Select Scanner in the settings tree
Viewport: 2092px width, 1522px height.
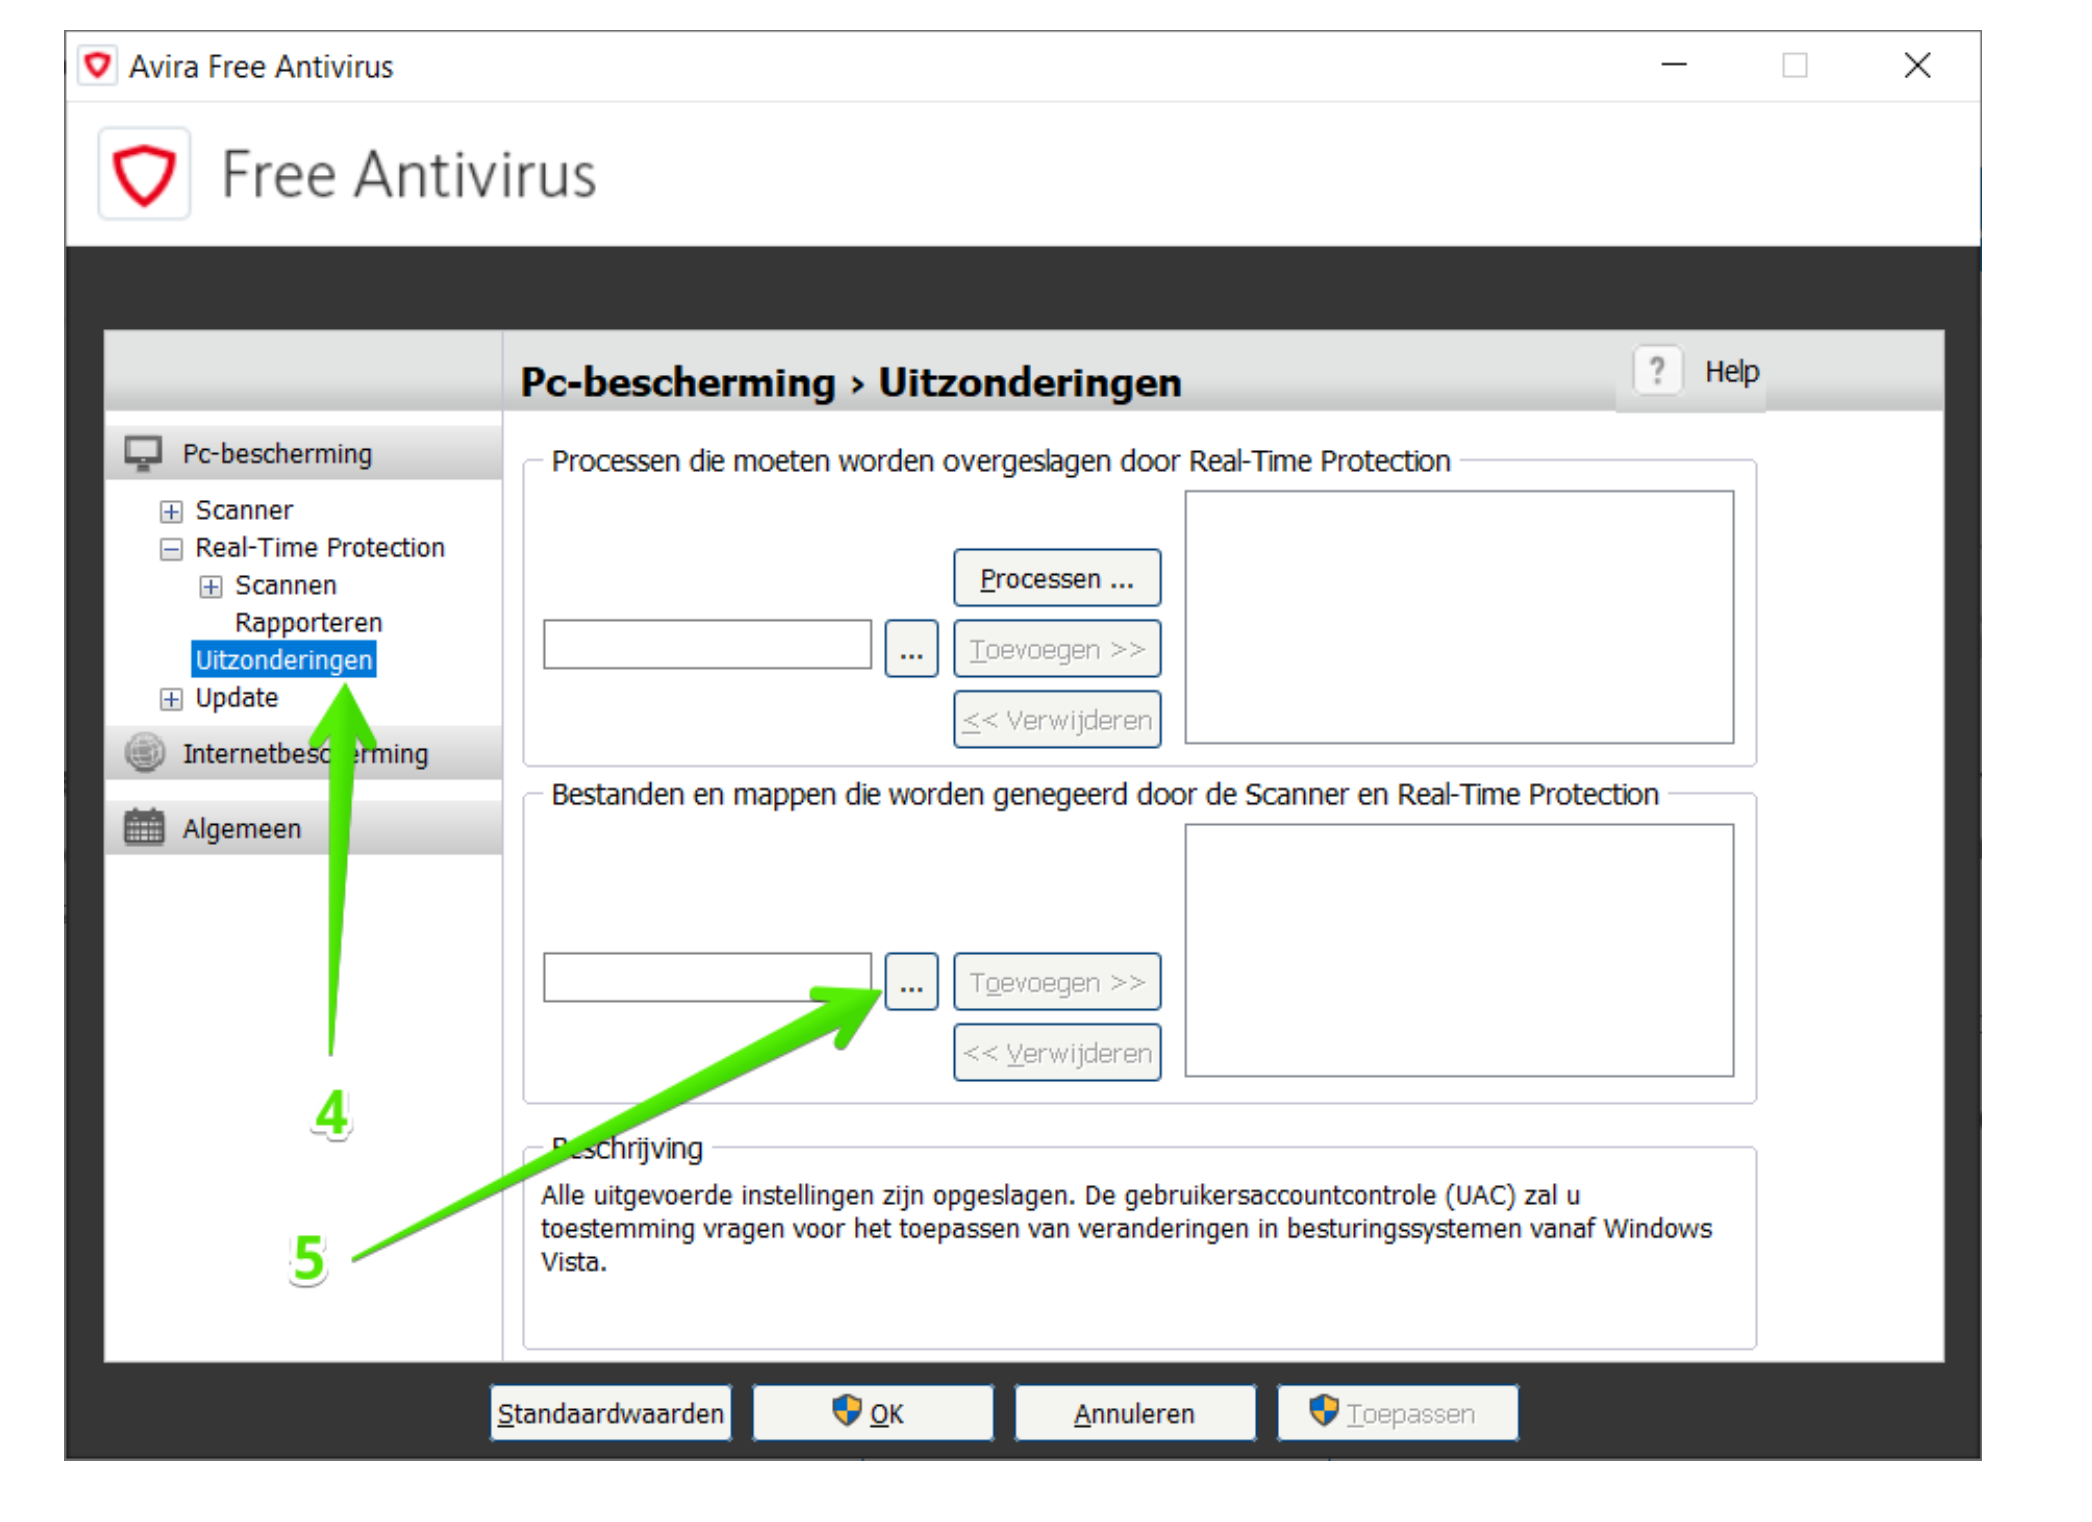[244, 510]
